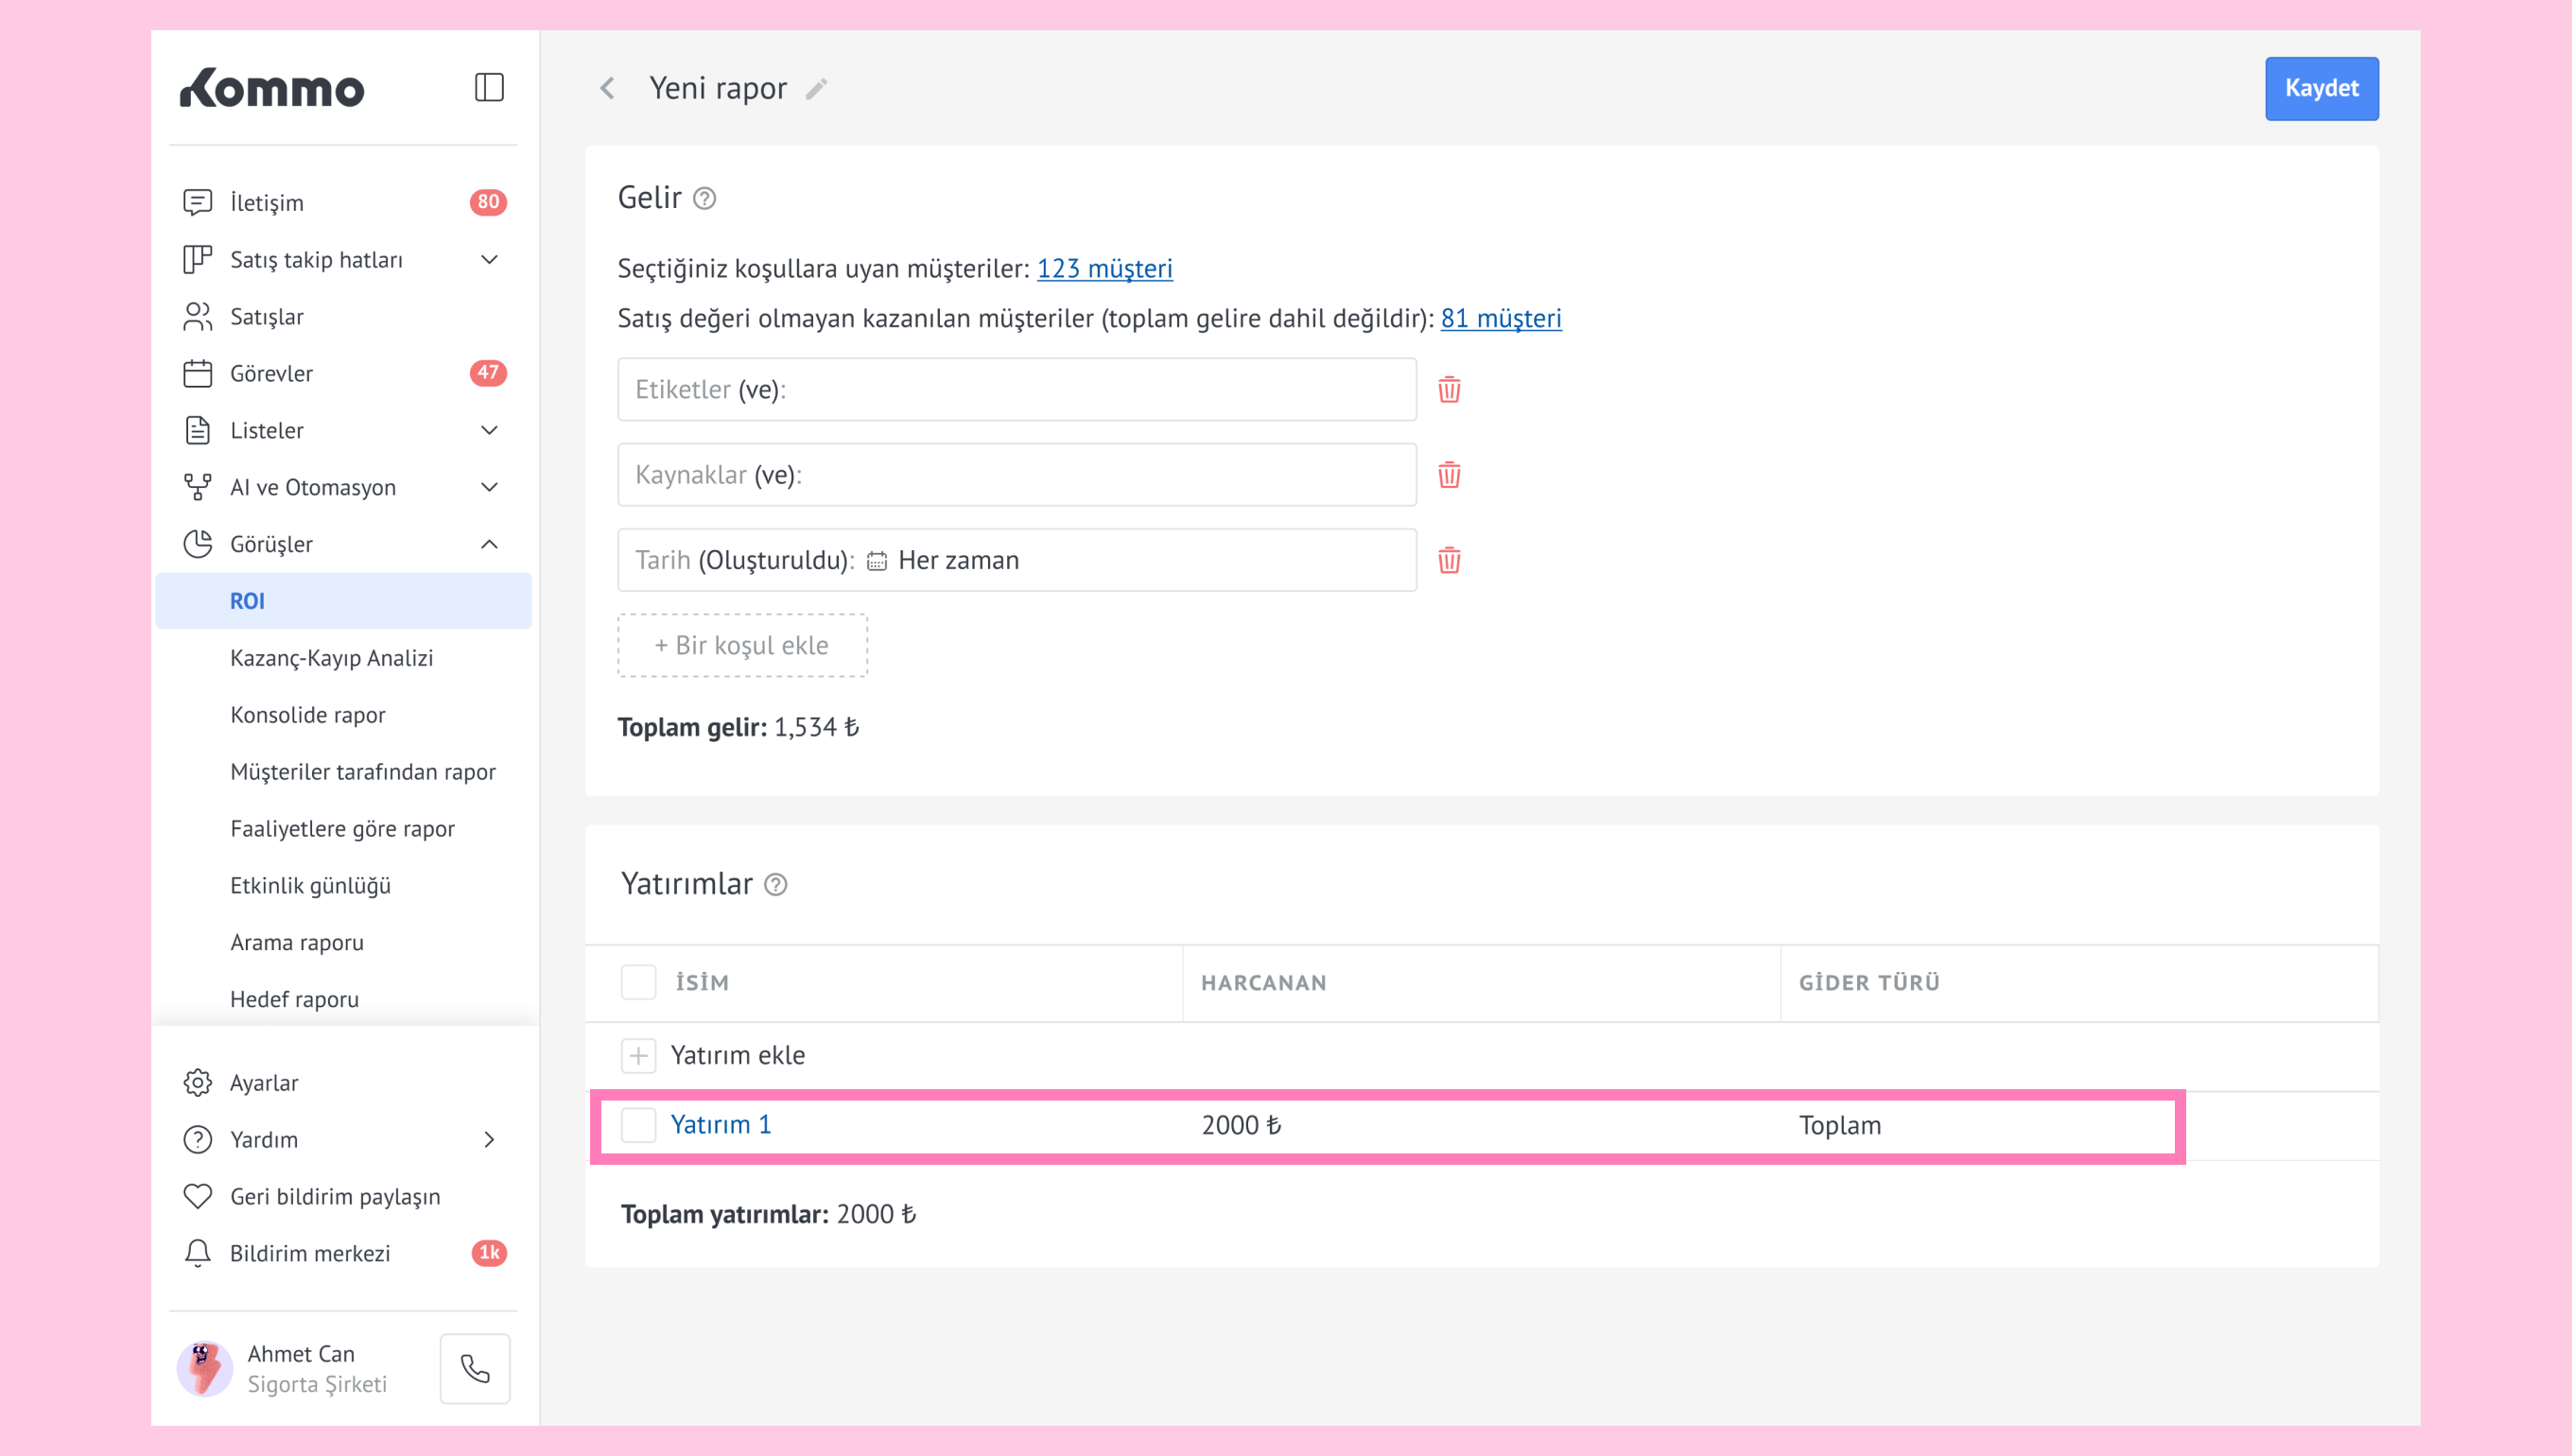Open the 123 müşteri link
This screenshot has height=1456, width=2572.
(1104, 268)
